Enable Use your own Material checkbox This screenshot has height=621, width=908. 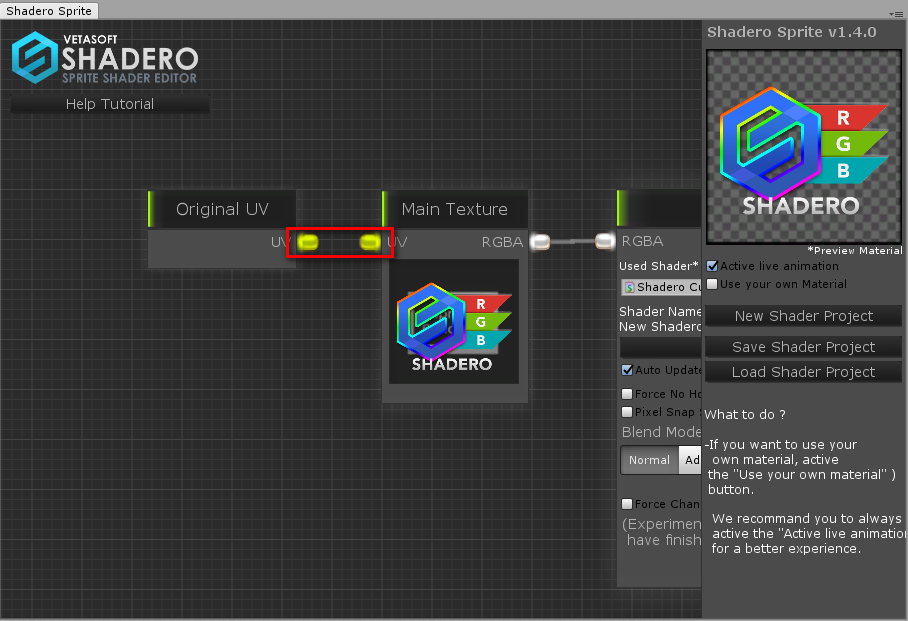pyautogui.click(x=712, y=284)
